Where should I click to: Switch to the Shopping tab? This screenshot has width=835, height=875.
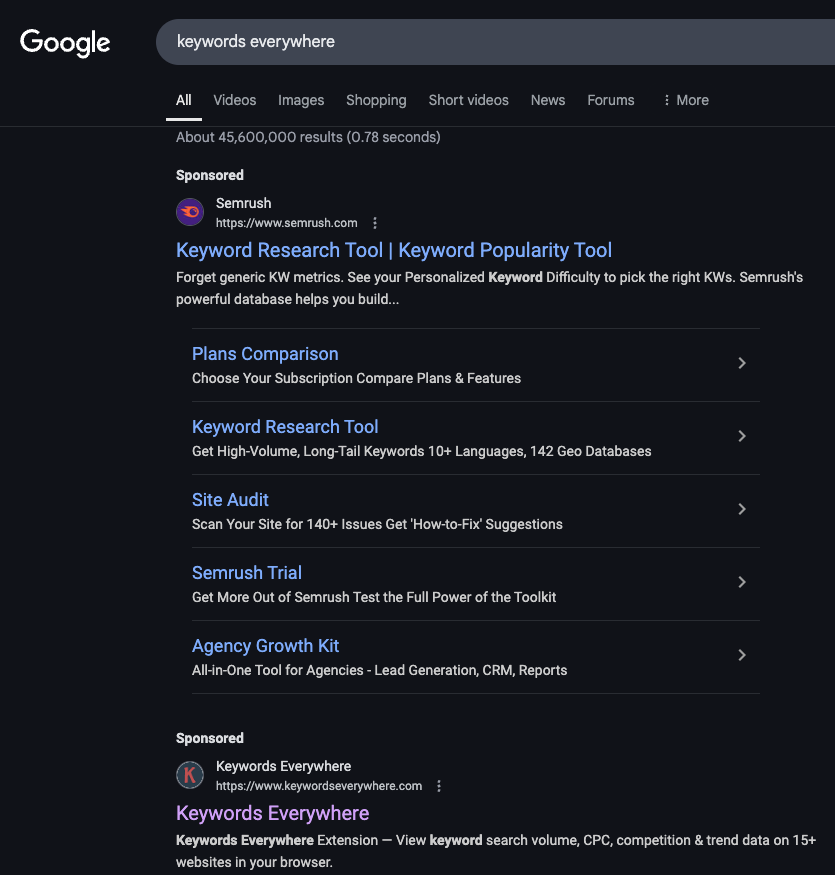pos(376,100)
